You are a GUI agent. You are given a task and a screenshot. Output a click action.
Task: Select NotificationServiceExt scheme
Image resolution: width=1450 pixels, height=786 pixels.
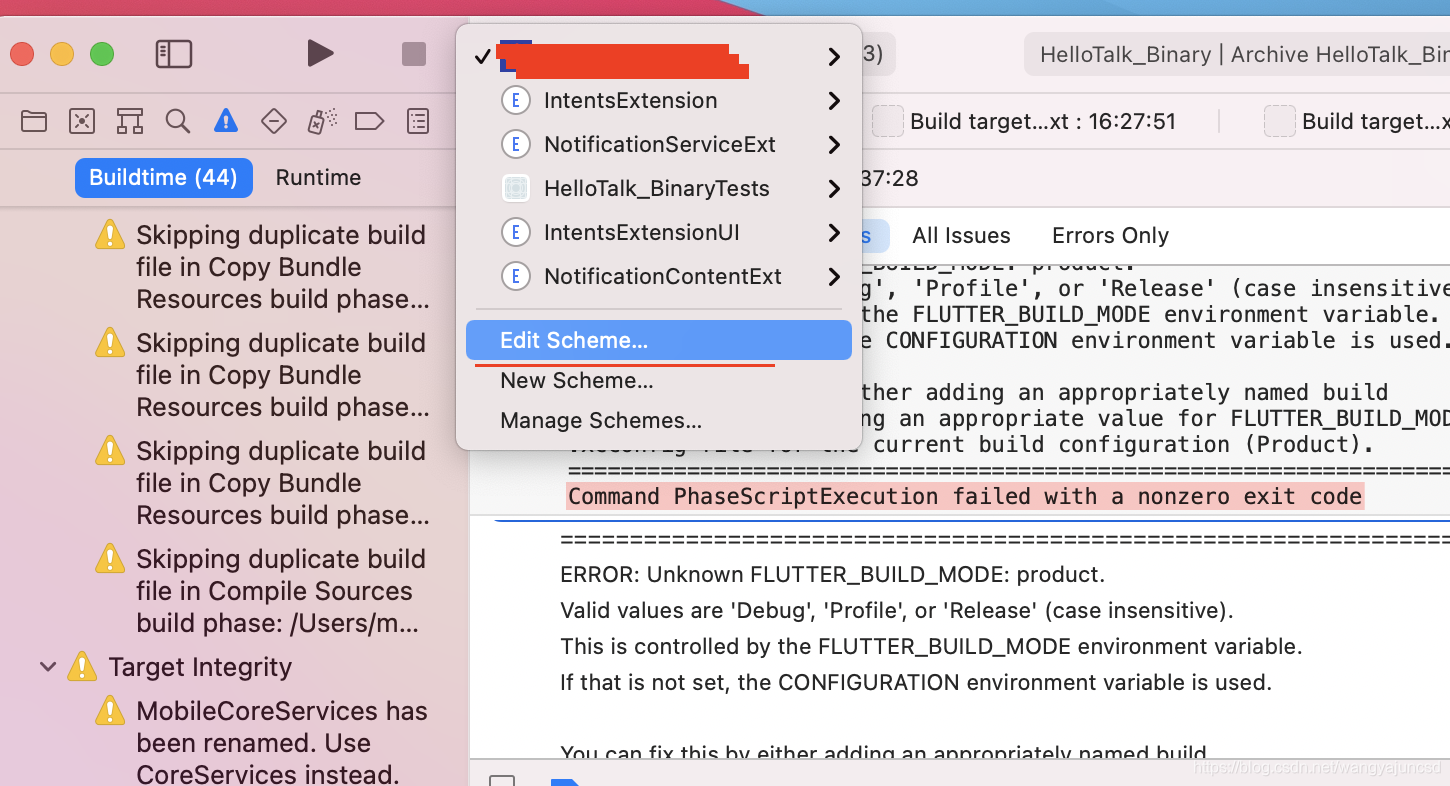point(660,144)
